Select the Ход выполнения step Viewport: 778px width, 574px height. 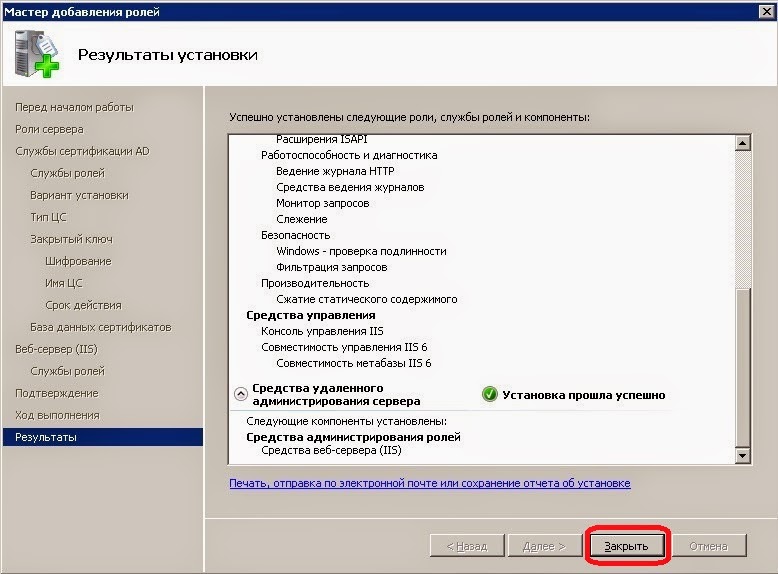pyautogui.click(x=57, y=415)
